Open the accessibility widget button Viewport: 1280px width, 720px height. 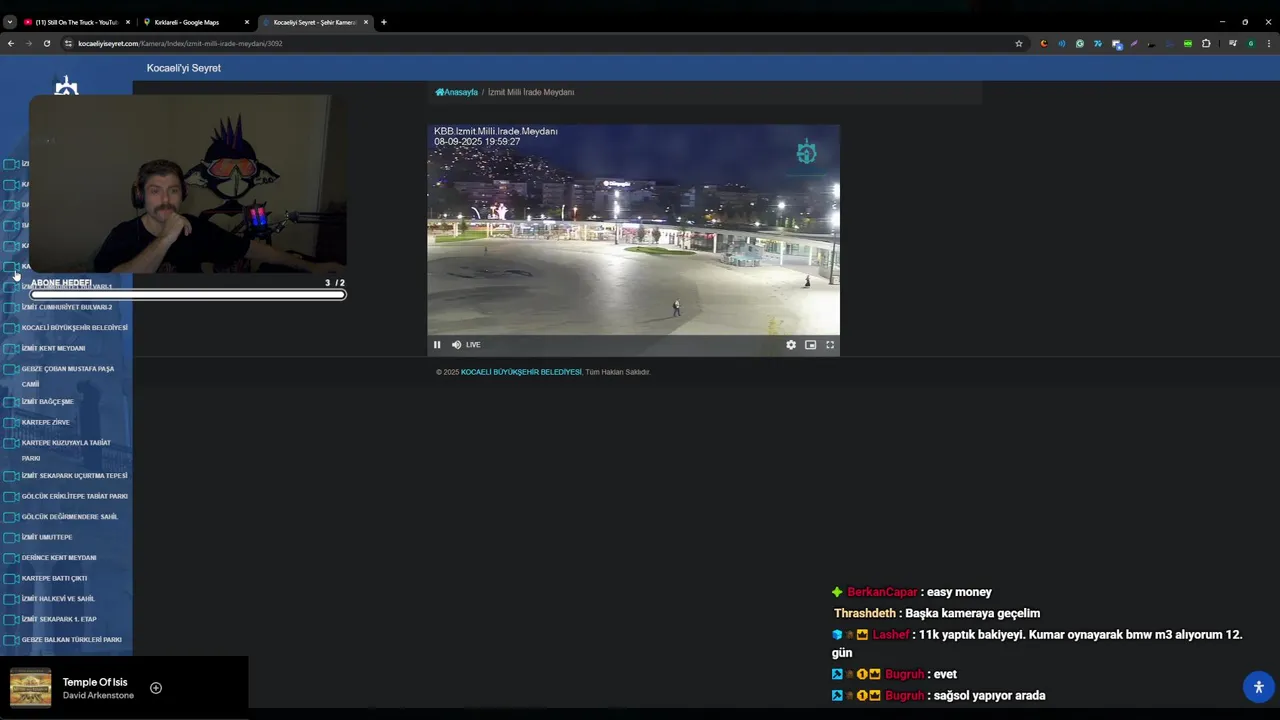point(1258,687)
